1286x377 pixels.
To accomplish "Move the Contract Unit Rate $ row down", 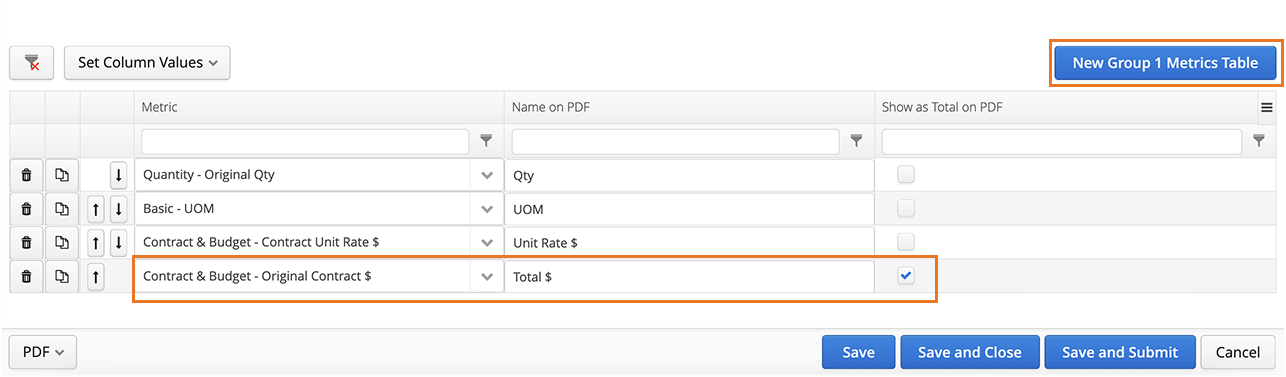I will (118, 242).
